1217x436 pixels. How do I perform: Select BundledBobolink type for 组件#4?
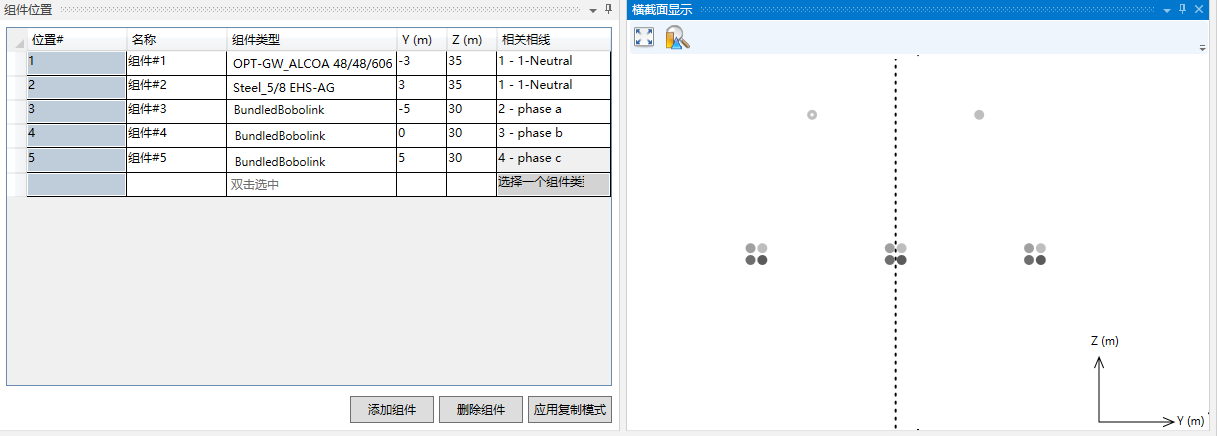click(x=312, y=135)
